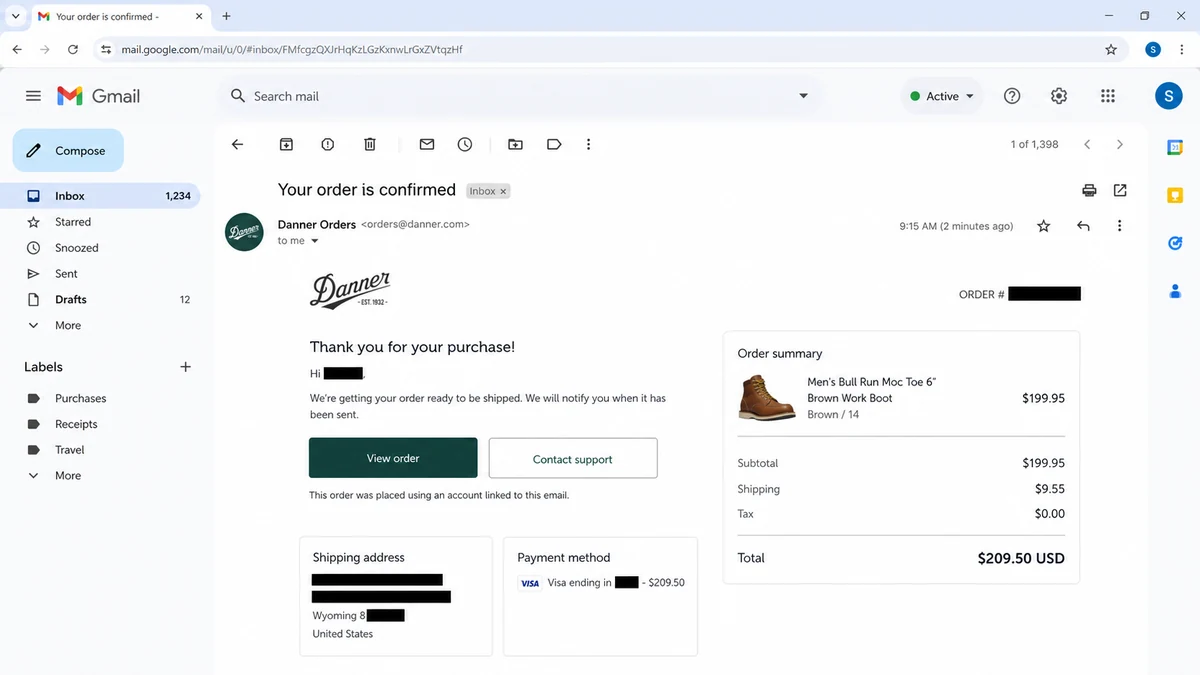Open the Move to folder icon
Screen dimensions: 1200x675
[x=515, y=144]
